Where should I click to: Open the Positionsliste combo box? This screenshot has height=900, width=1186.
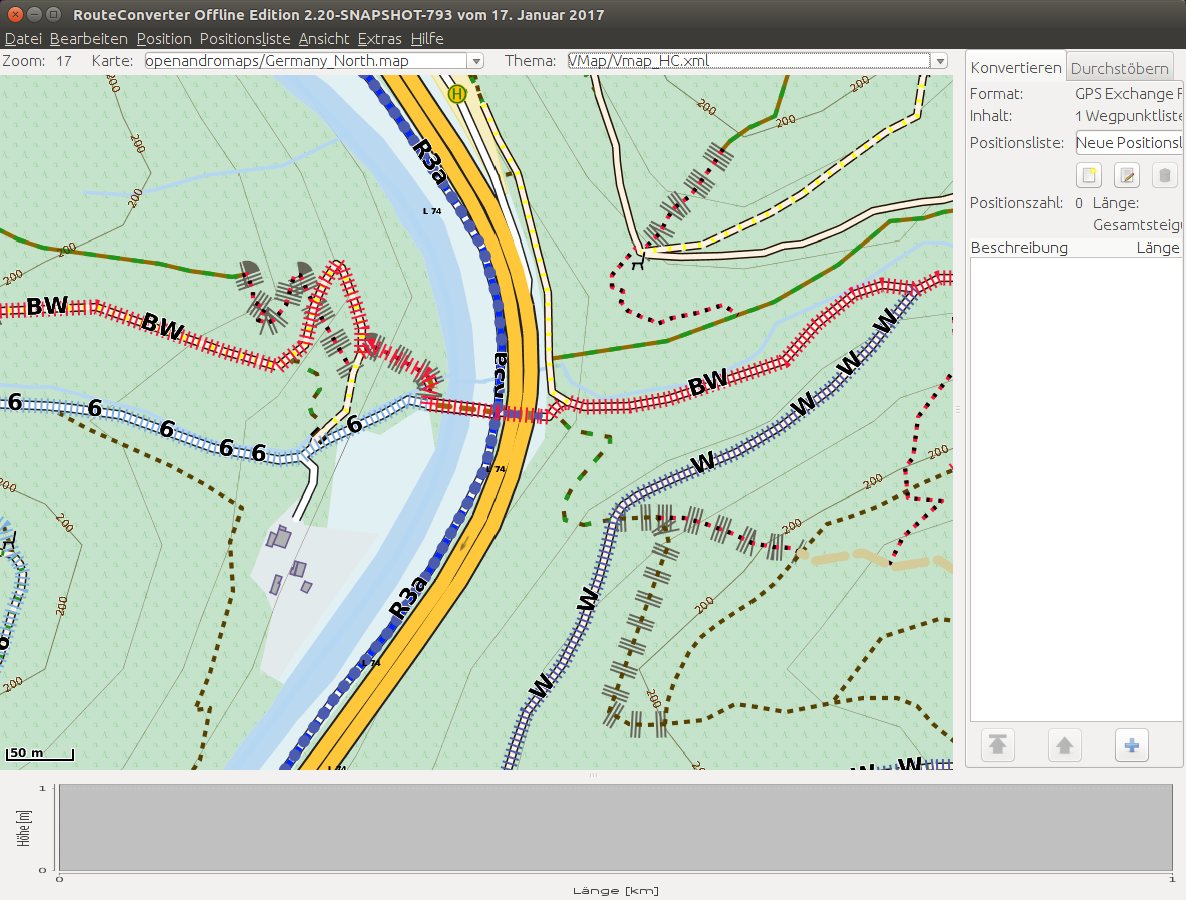1128,142
